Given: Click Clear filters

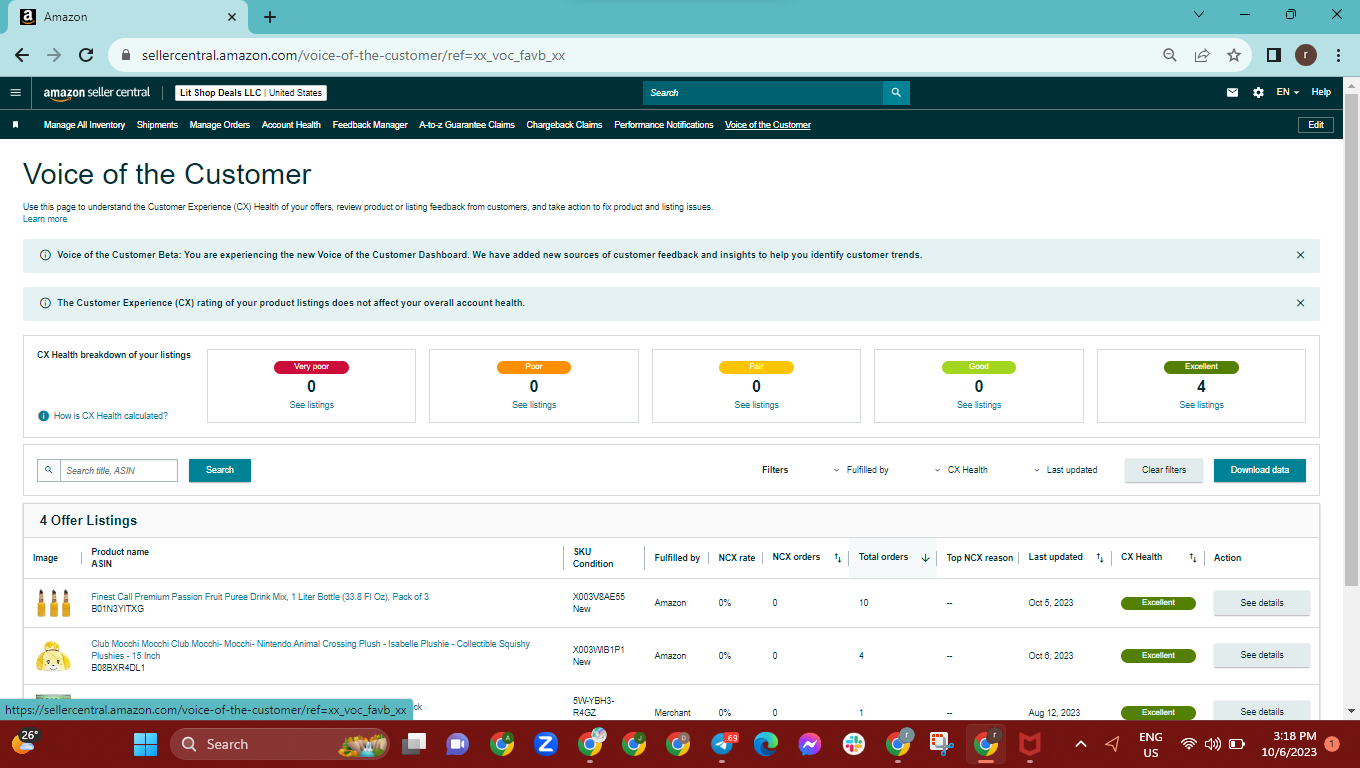Looking at the screenshot, I should [1164, 470].
